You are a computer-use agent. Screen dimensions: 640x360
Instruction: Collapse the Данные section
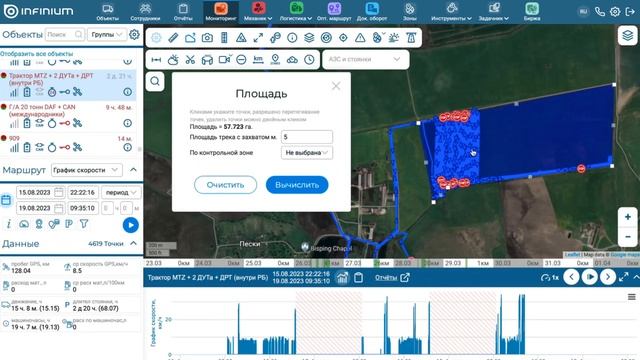pos(133,243)
